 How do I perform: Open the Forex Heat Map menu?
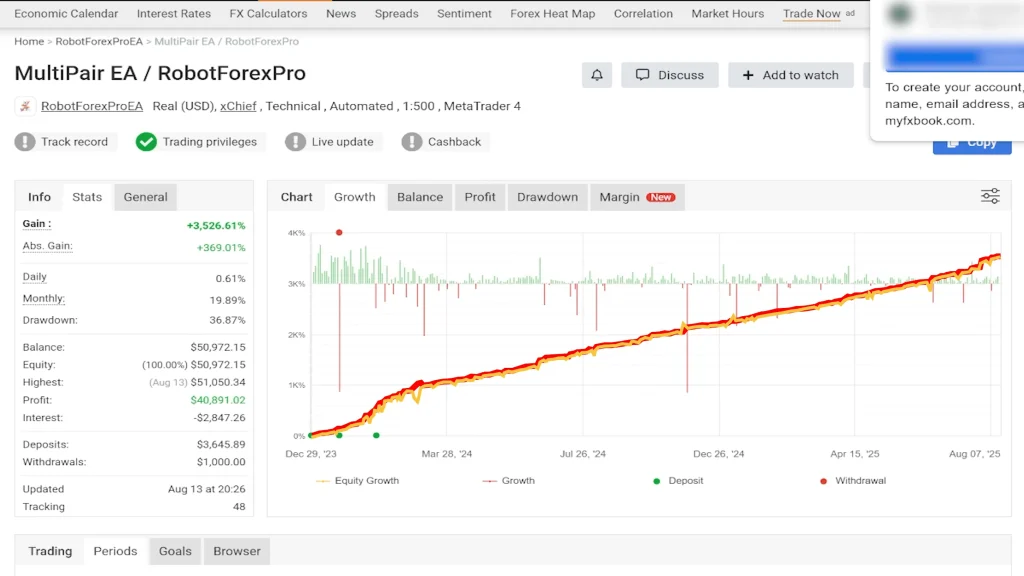coord(552,14)
